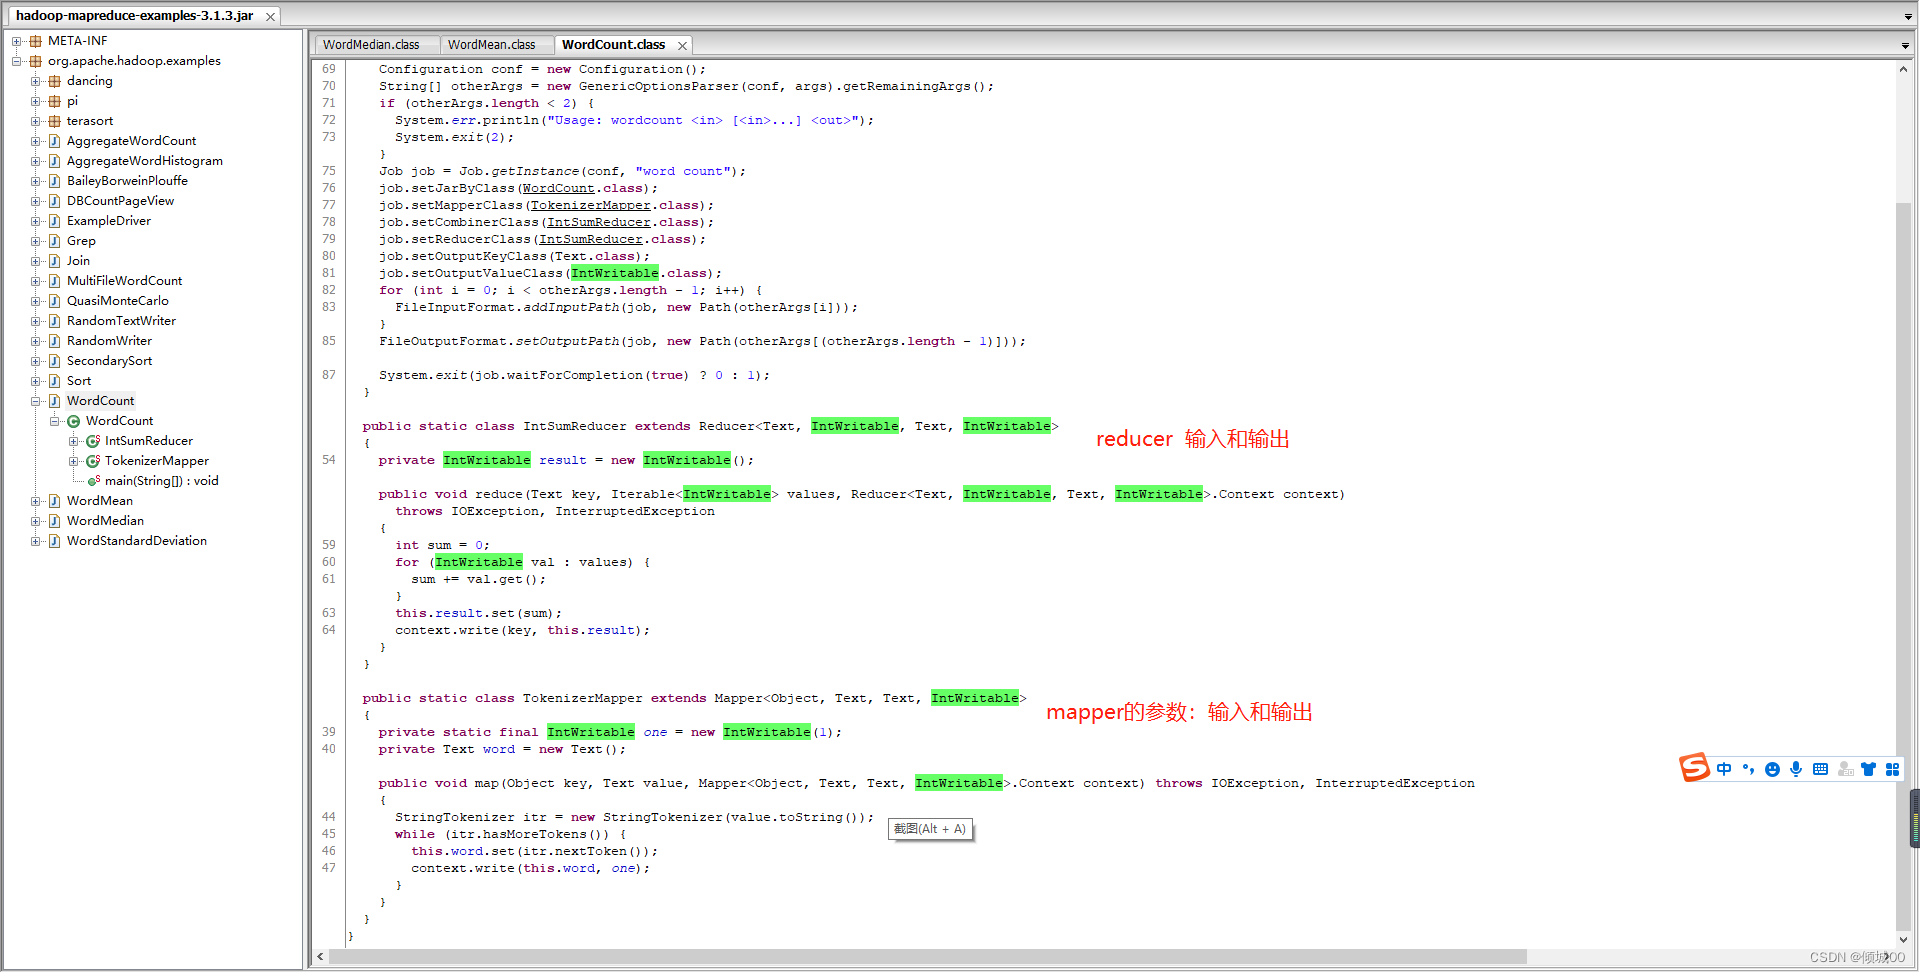Expand the dancing package node

[x=36, y=81]
